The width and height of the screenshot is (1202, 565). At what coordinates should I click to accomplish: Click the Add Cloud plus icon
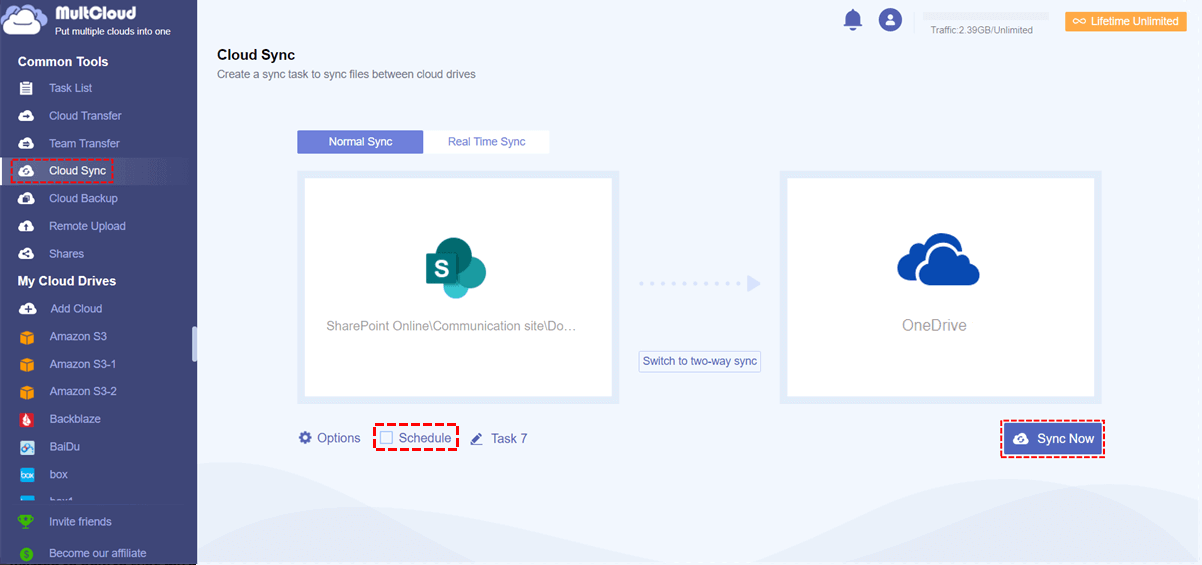tap(27, 309)
